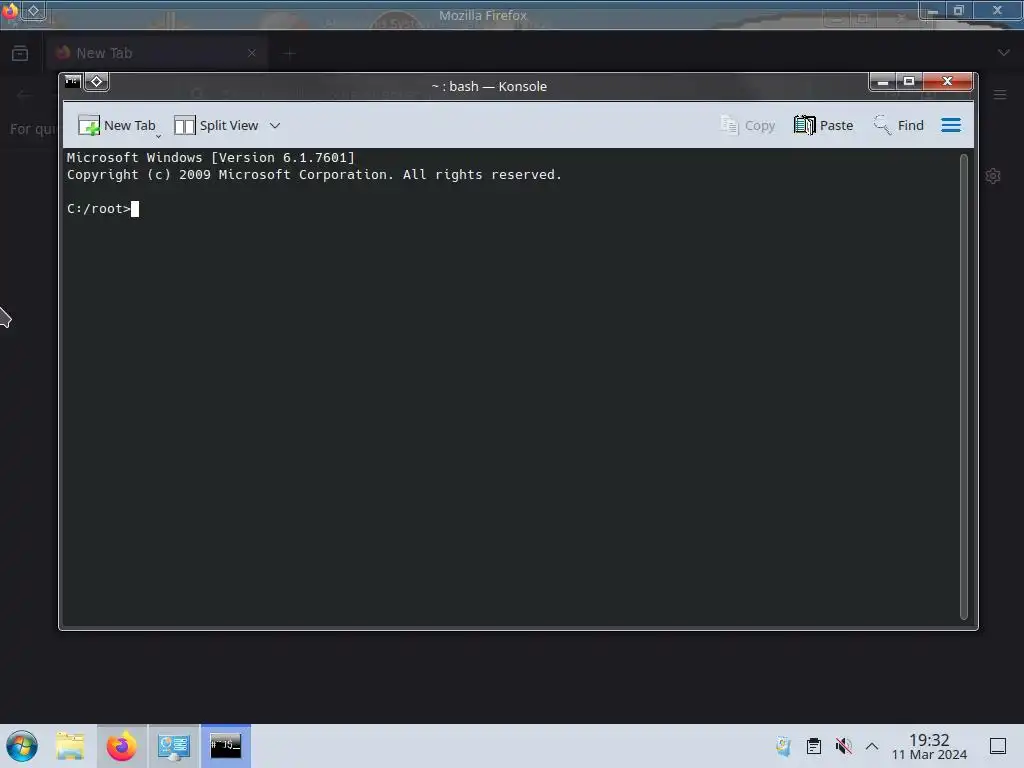Image resolution: width=1024 pixels, height=768 pixels.
Task: Click Paste in Konsole toolbar
Action: pos(824,125)
